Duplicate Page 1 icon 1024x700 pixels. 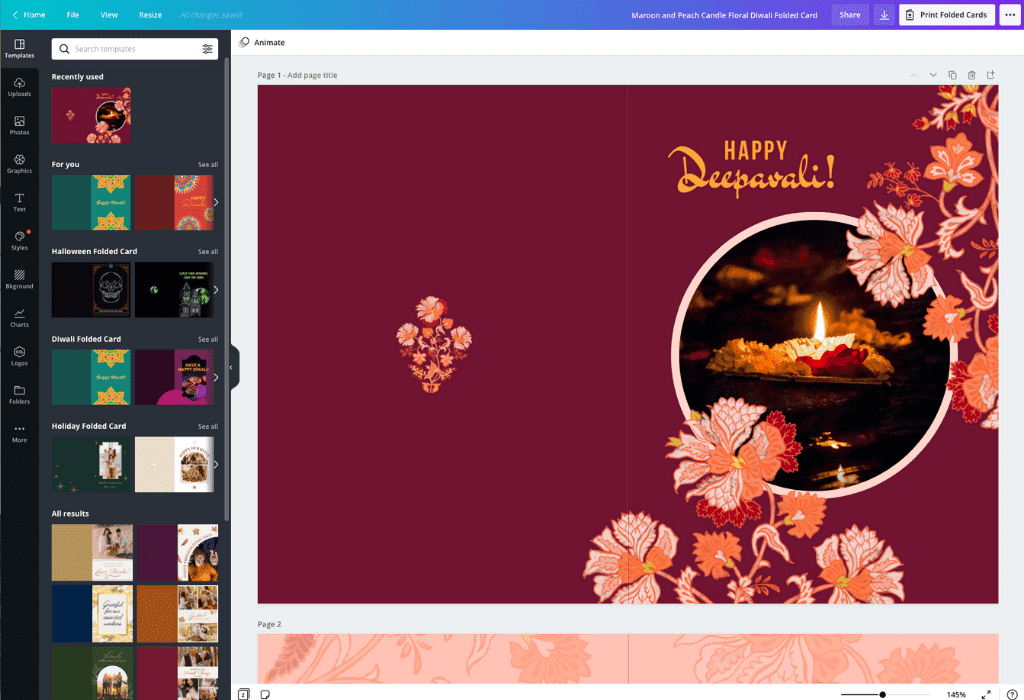pos(952,75)
